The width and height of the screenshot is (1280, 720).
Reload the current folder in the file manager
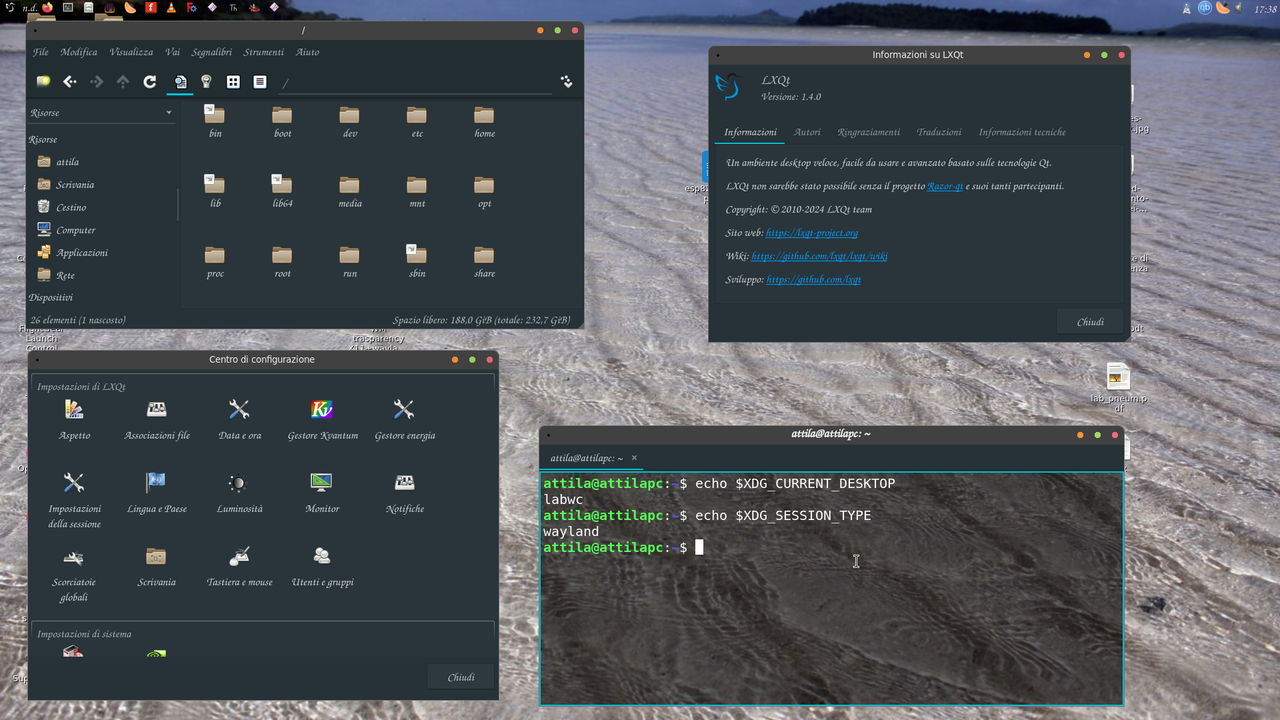150,82
